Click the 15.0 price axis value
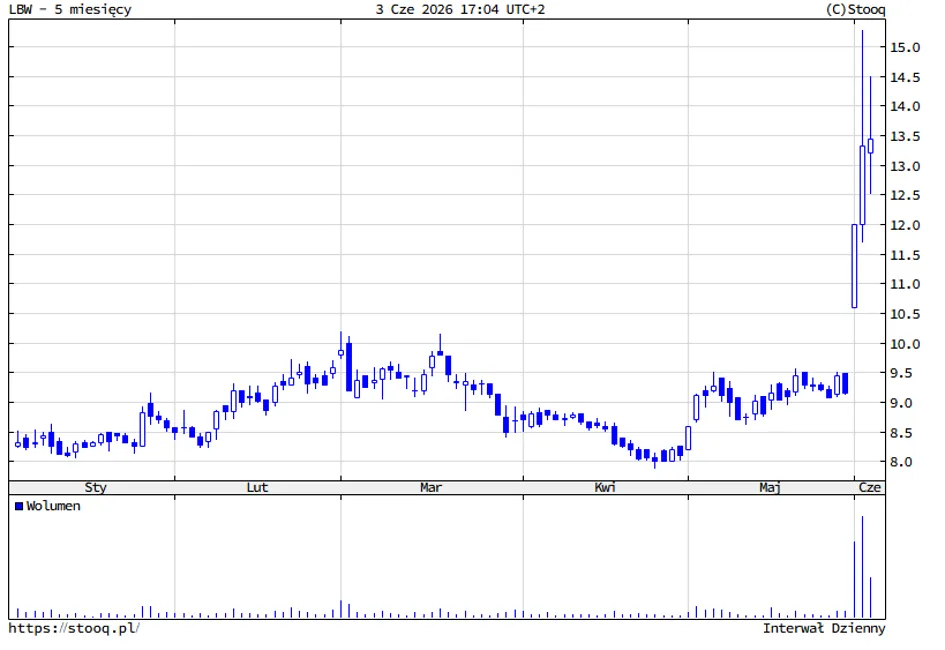This screenshot has width=945, height=650. click(905, 48)
